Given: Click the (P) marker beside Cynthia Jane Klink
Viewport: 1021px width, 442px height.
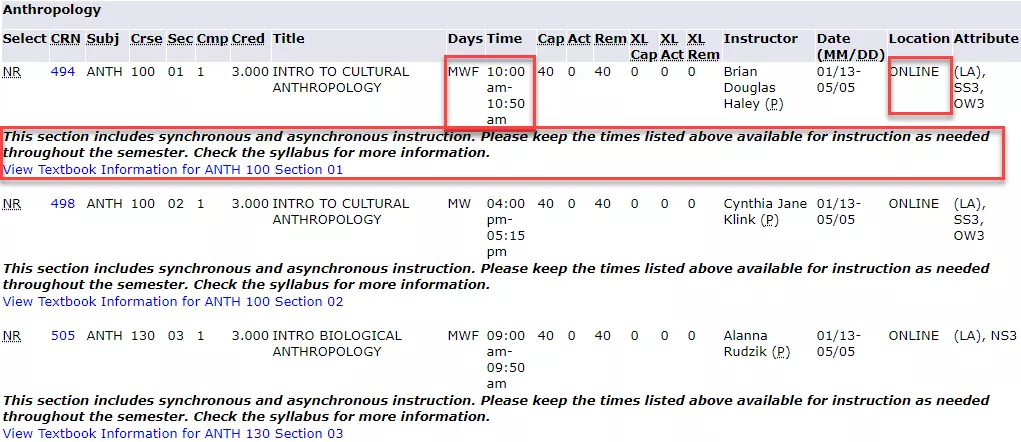Looking at the screenshot, I should [770, 220].
